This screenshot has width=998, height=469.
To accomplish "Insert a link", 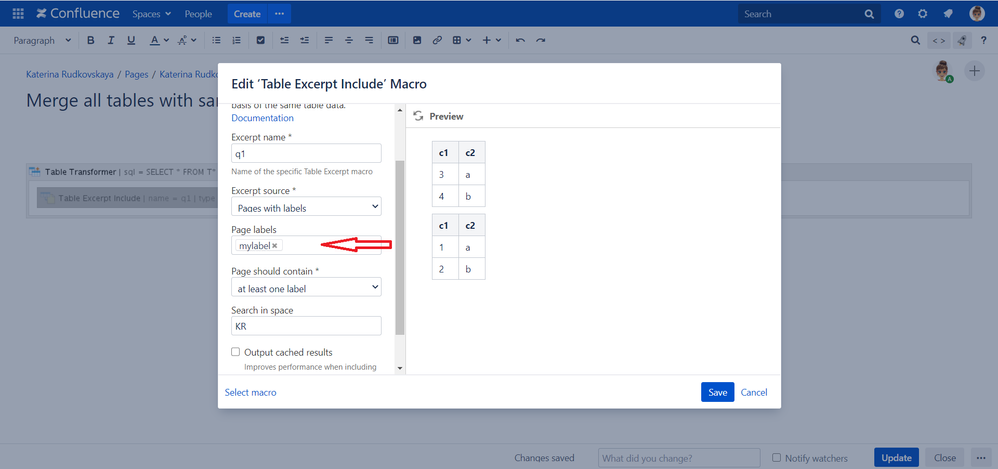I will tap(437, 40).
